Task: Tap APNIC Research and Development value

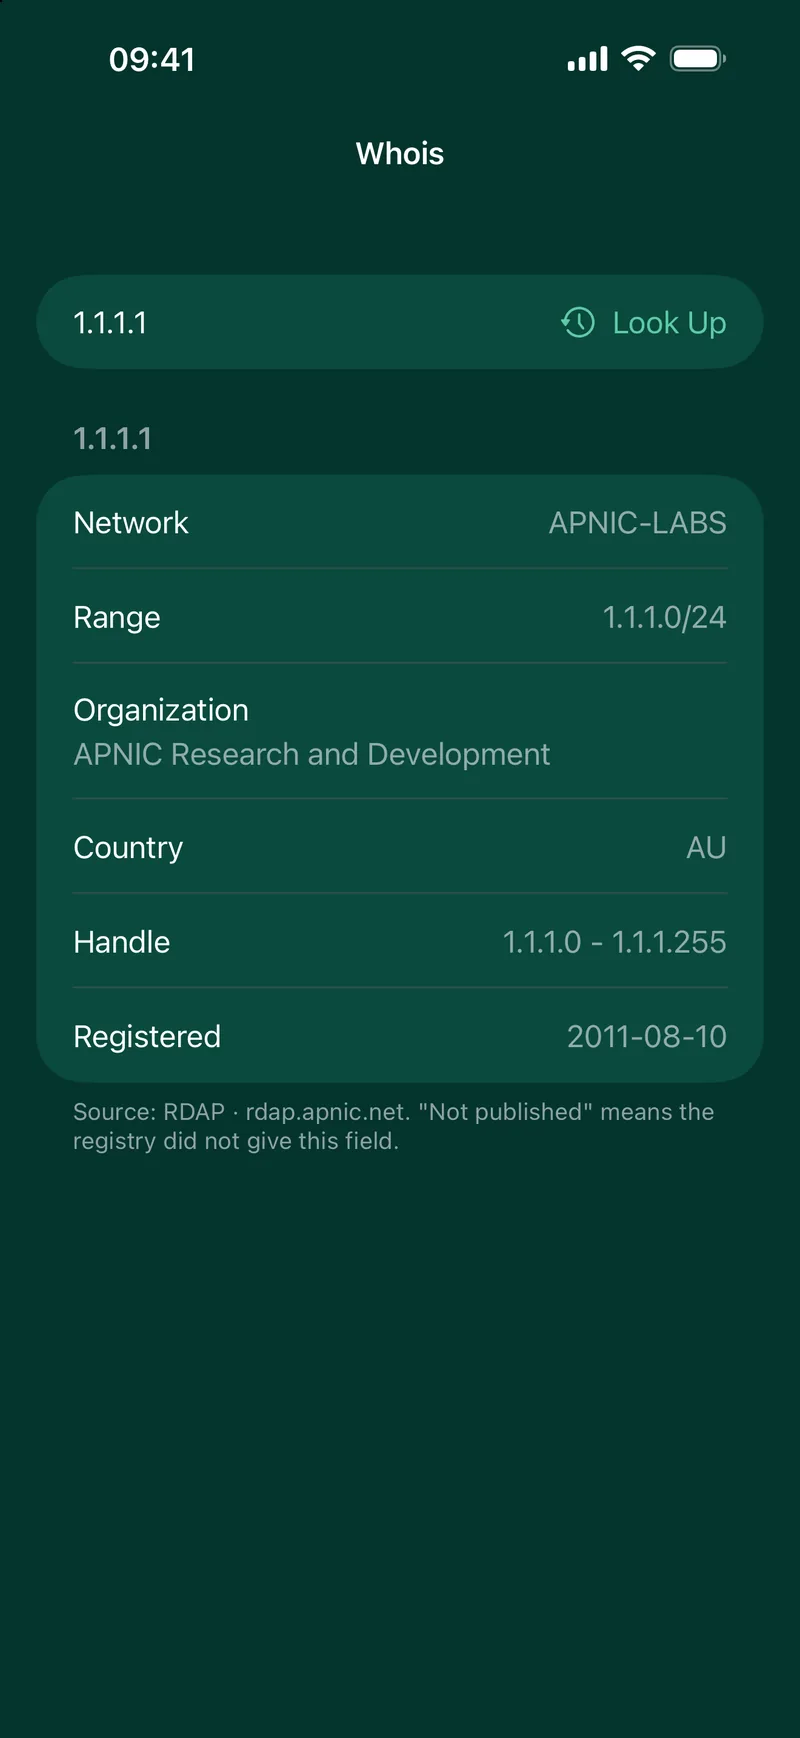Action: pyautogui.click(x=312, y=754)
